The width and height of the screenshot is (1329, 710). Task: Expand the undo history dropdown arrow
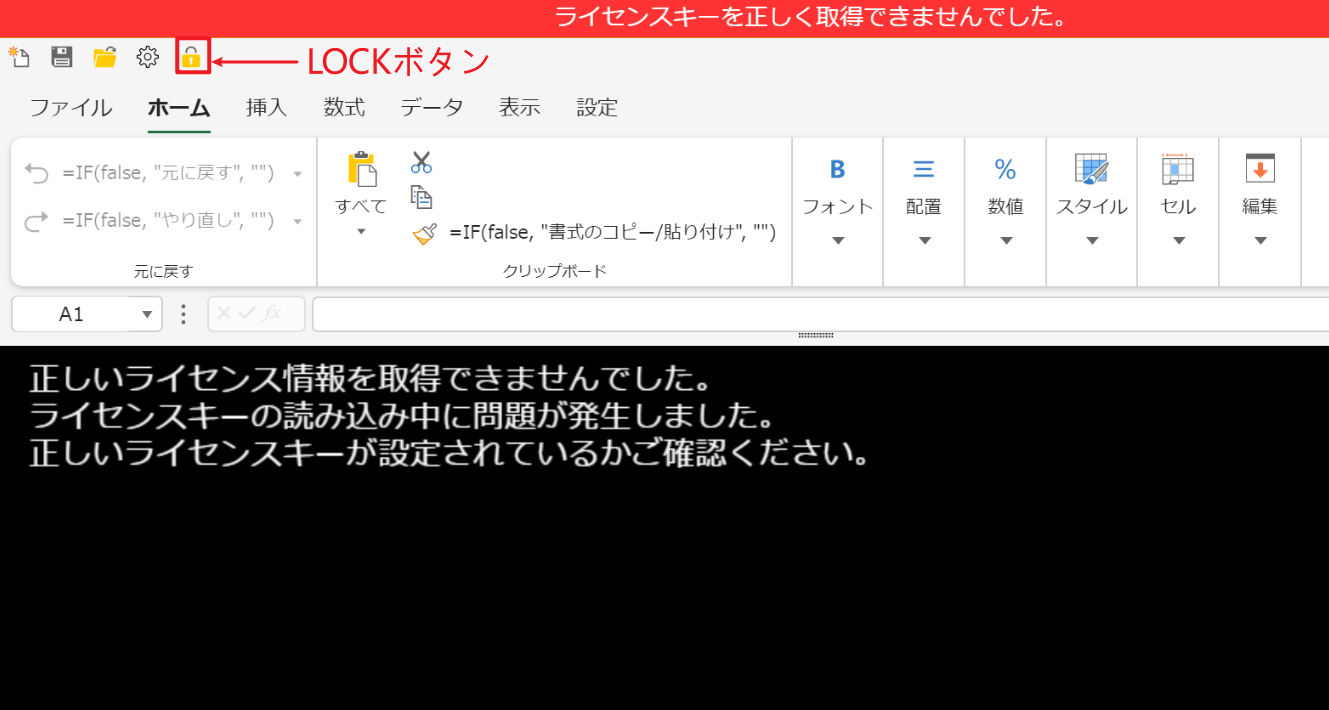(297, 175)
